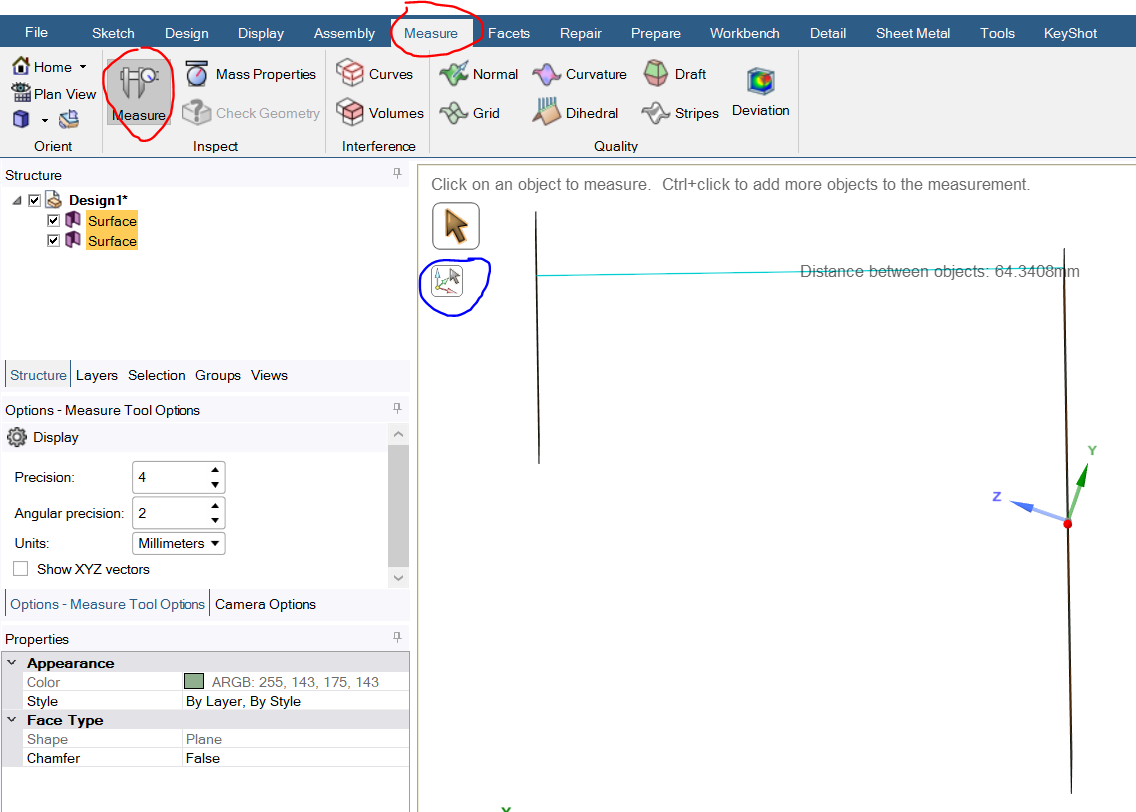The width and height of the screenshot is (1136, 812).
Task: Pin the Options panel
Action: pyautogui.click(x=397, y=409)
